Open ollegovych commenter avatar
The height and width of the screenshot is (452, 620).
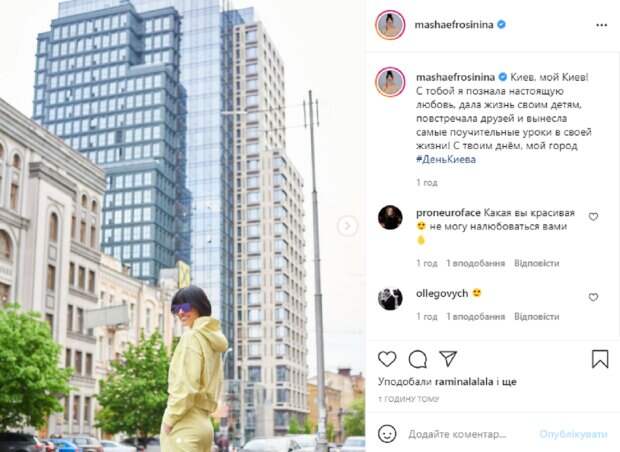coord(390,298)
